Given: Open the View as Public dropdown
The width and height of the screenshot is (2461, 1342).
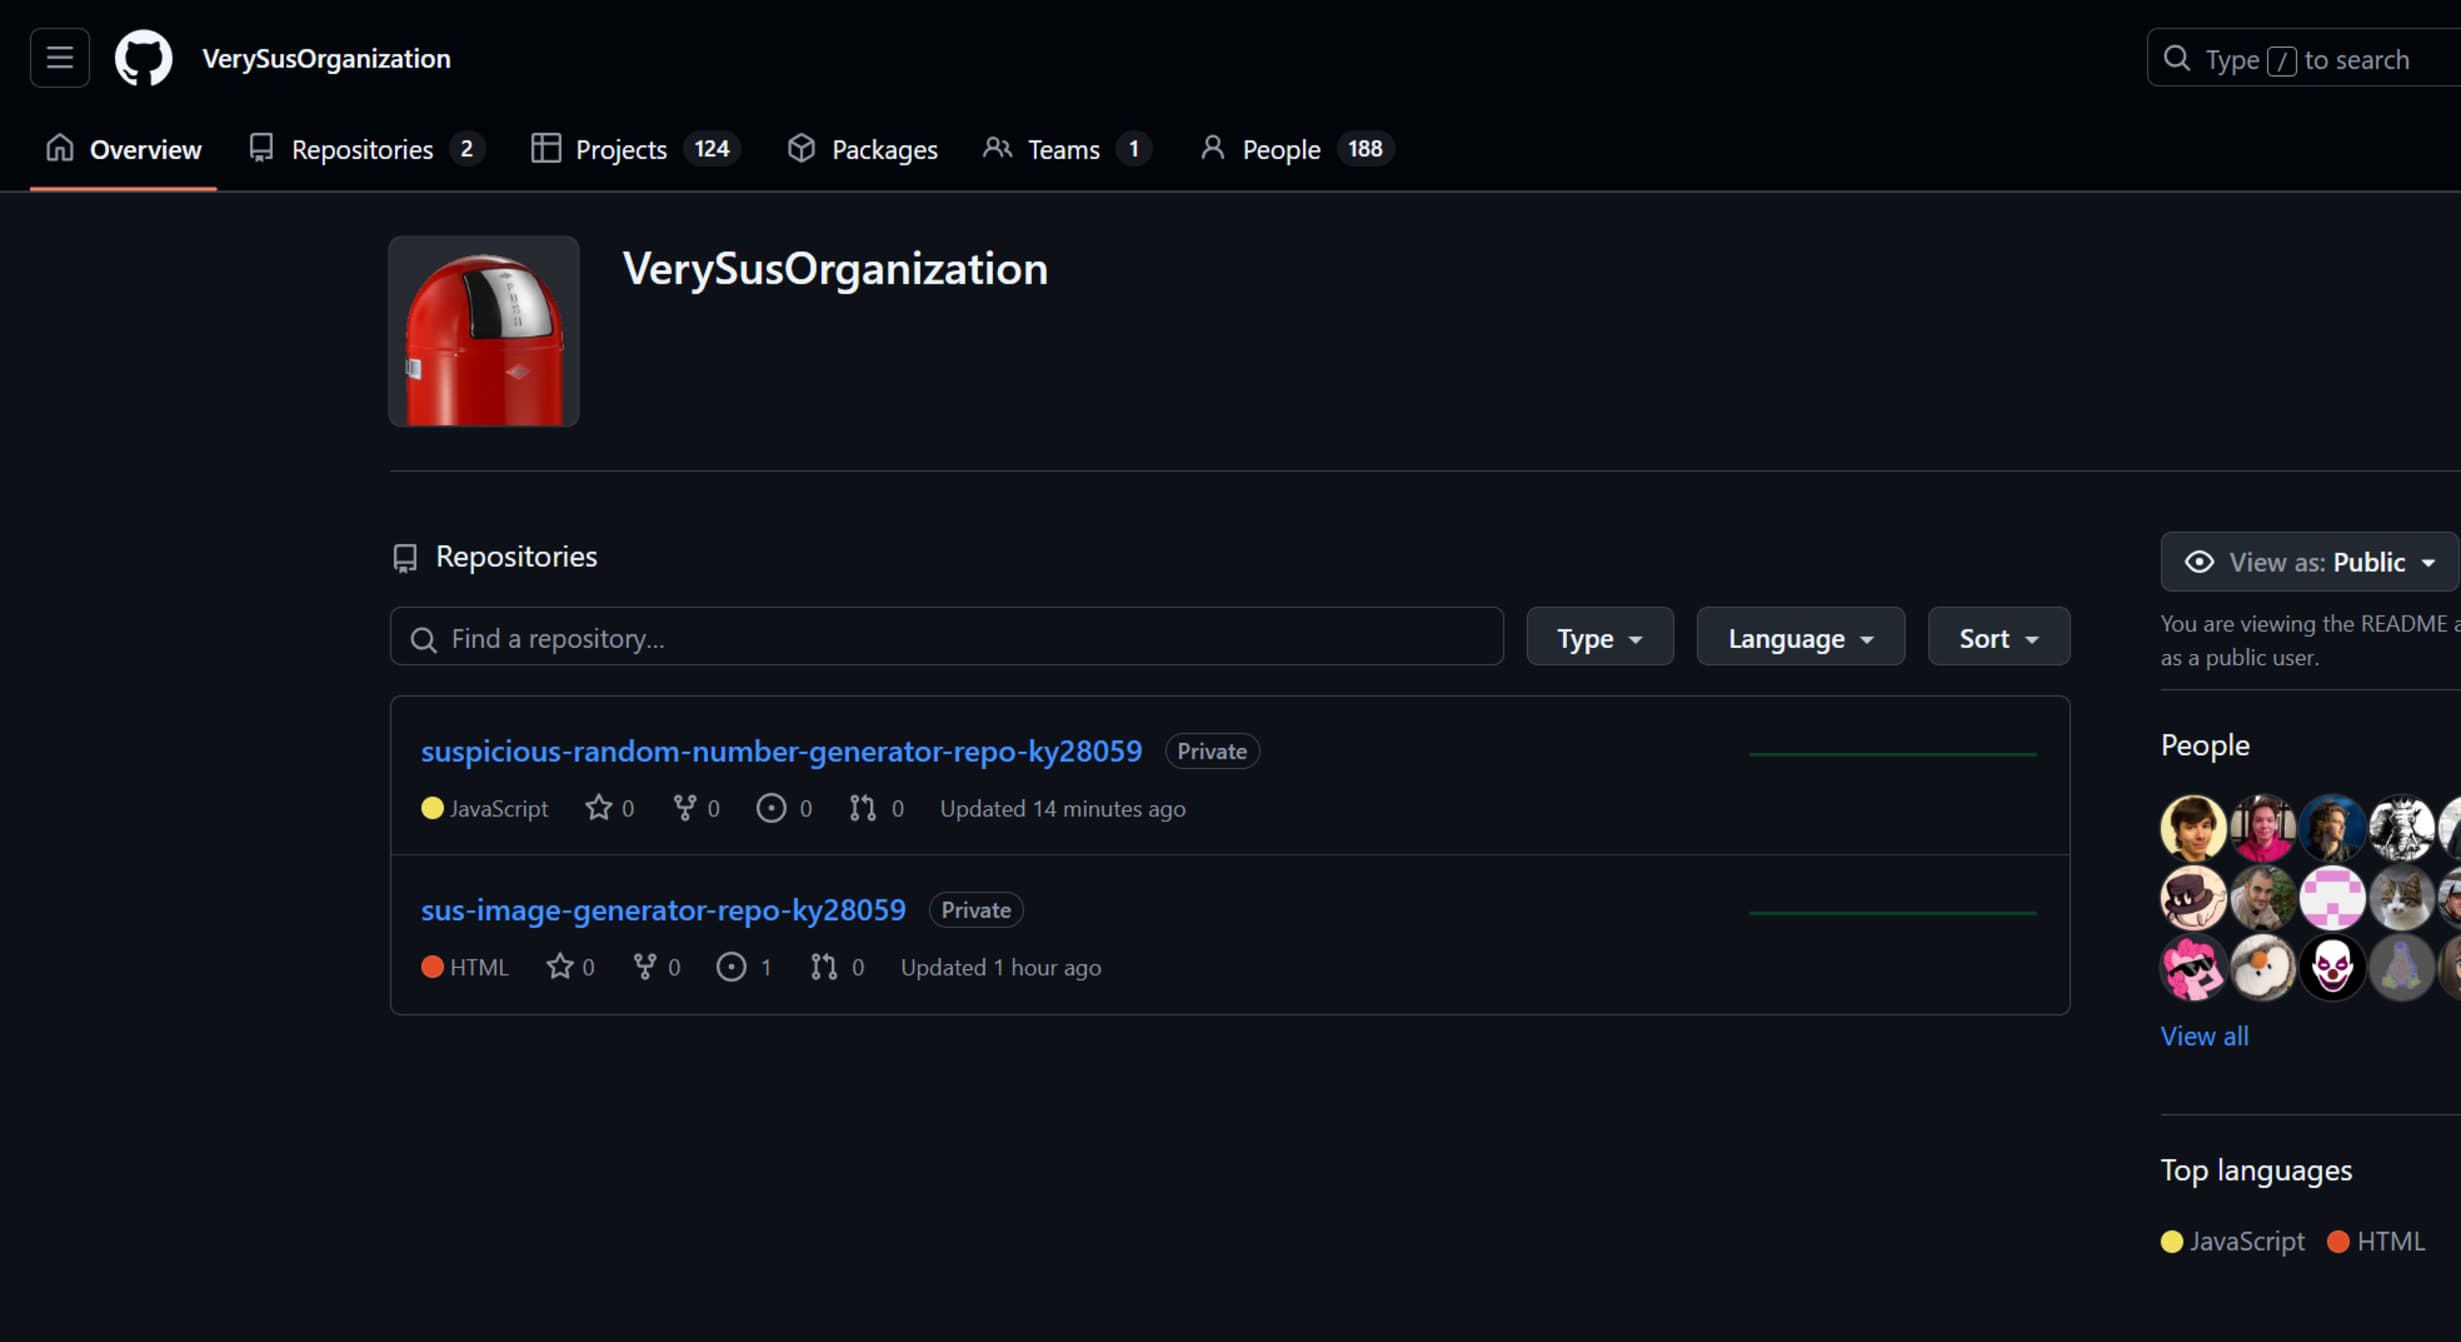Looking at the screenshot, I should [2309, 562].
